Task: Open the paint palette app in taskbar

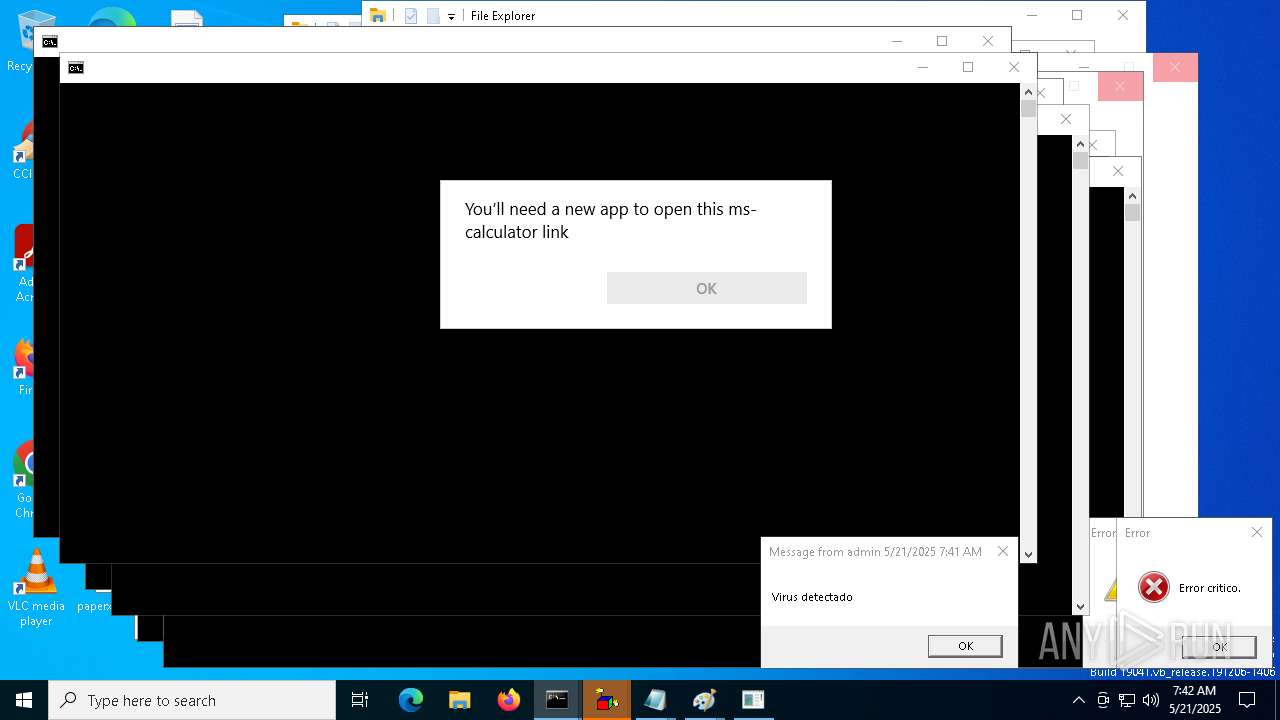Action: (704, 700)
